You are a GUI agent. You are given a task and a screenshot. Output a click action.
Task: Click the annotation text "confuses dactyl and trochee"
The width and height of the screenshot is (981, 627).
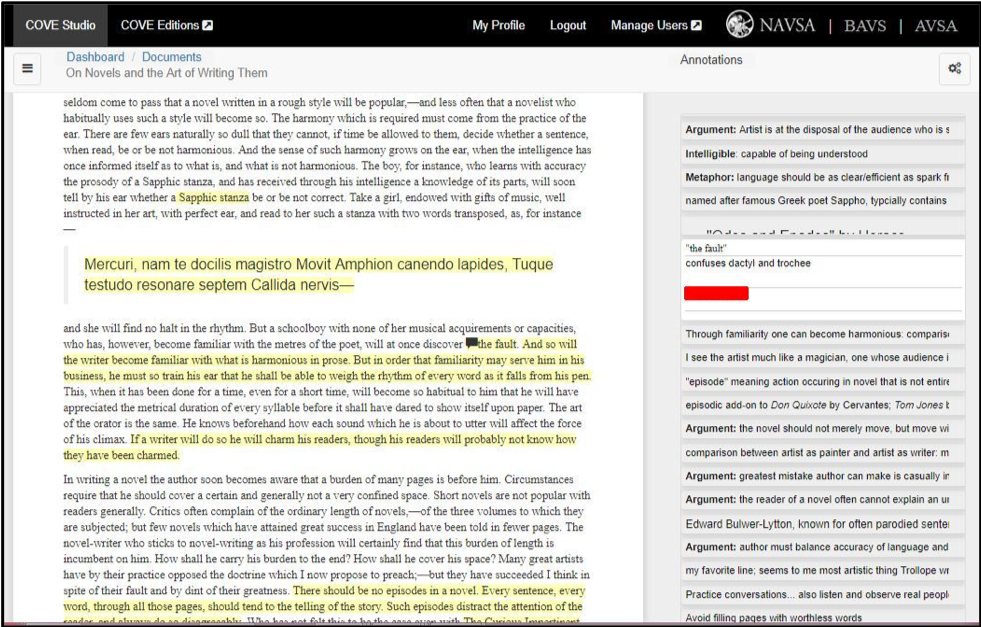748,263
